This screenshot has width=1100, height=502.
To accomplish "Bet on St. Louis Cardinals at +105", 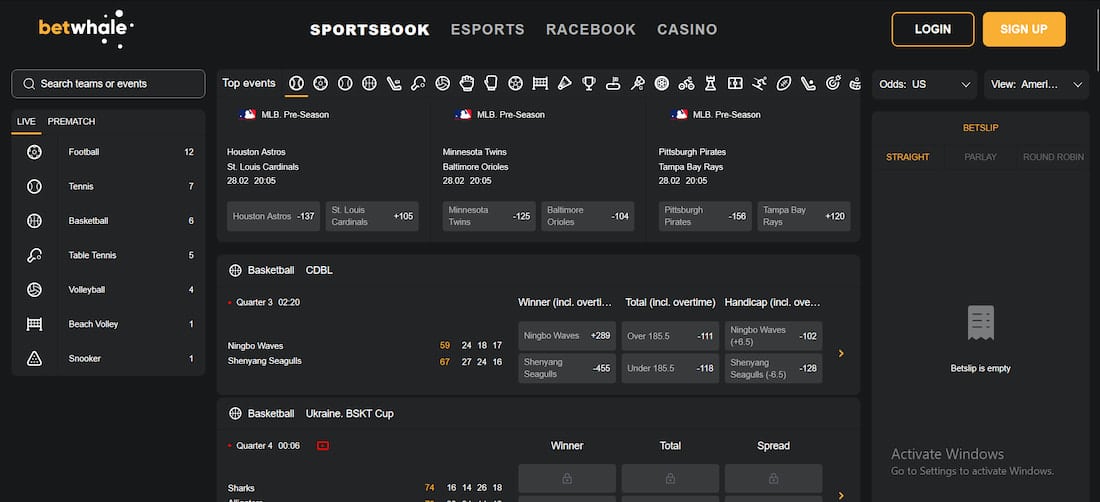I will pyautogui.click(x=372, y=216).
